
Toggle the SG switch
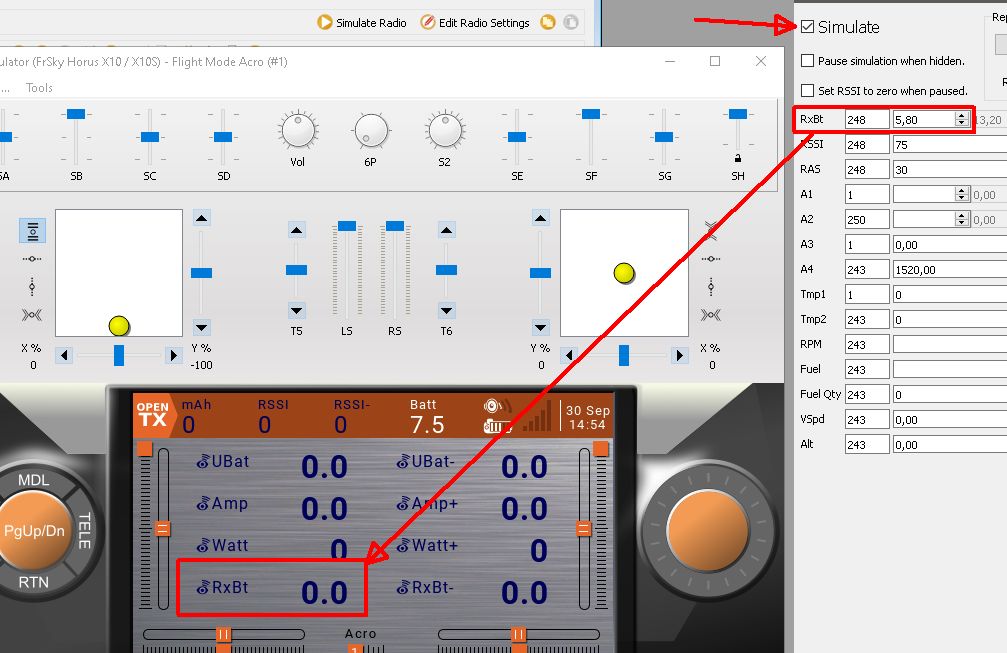click(x=664, y=137)
